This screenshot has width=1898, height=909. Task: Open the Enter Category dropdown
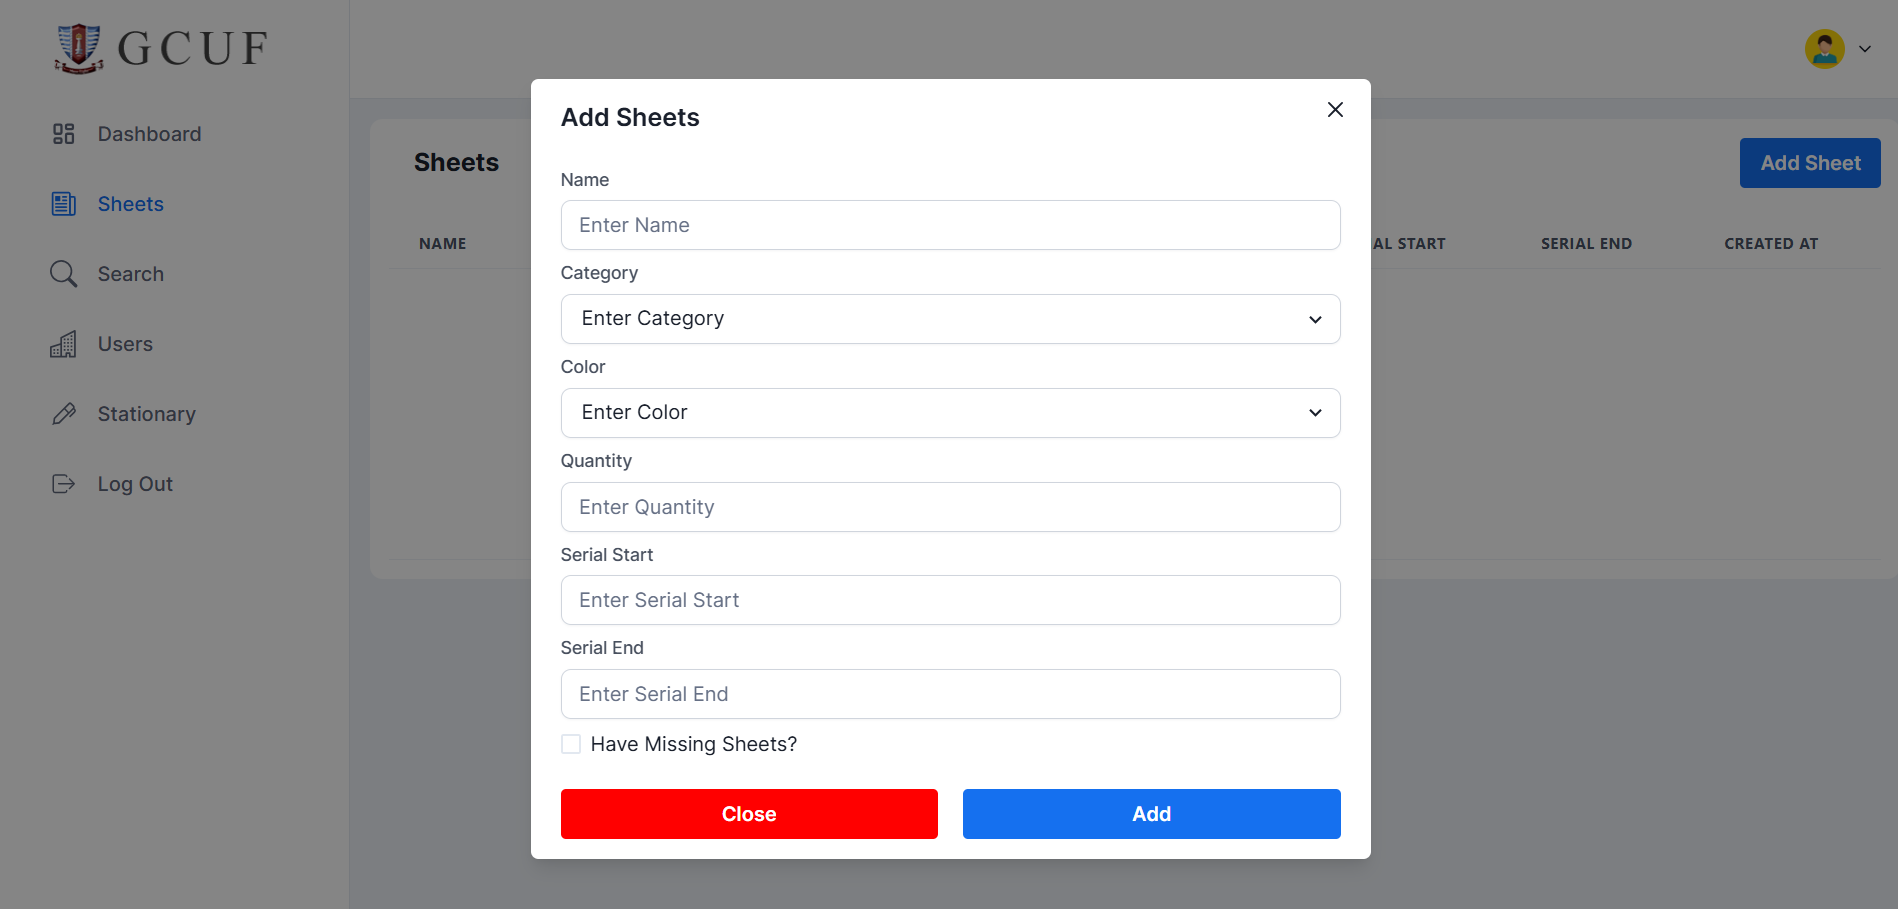click(950, 319)
